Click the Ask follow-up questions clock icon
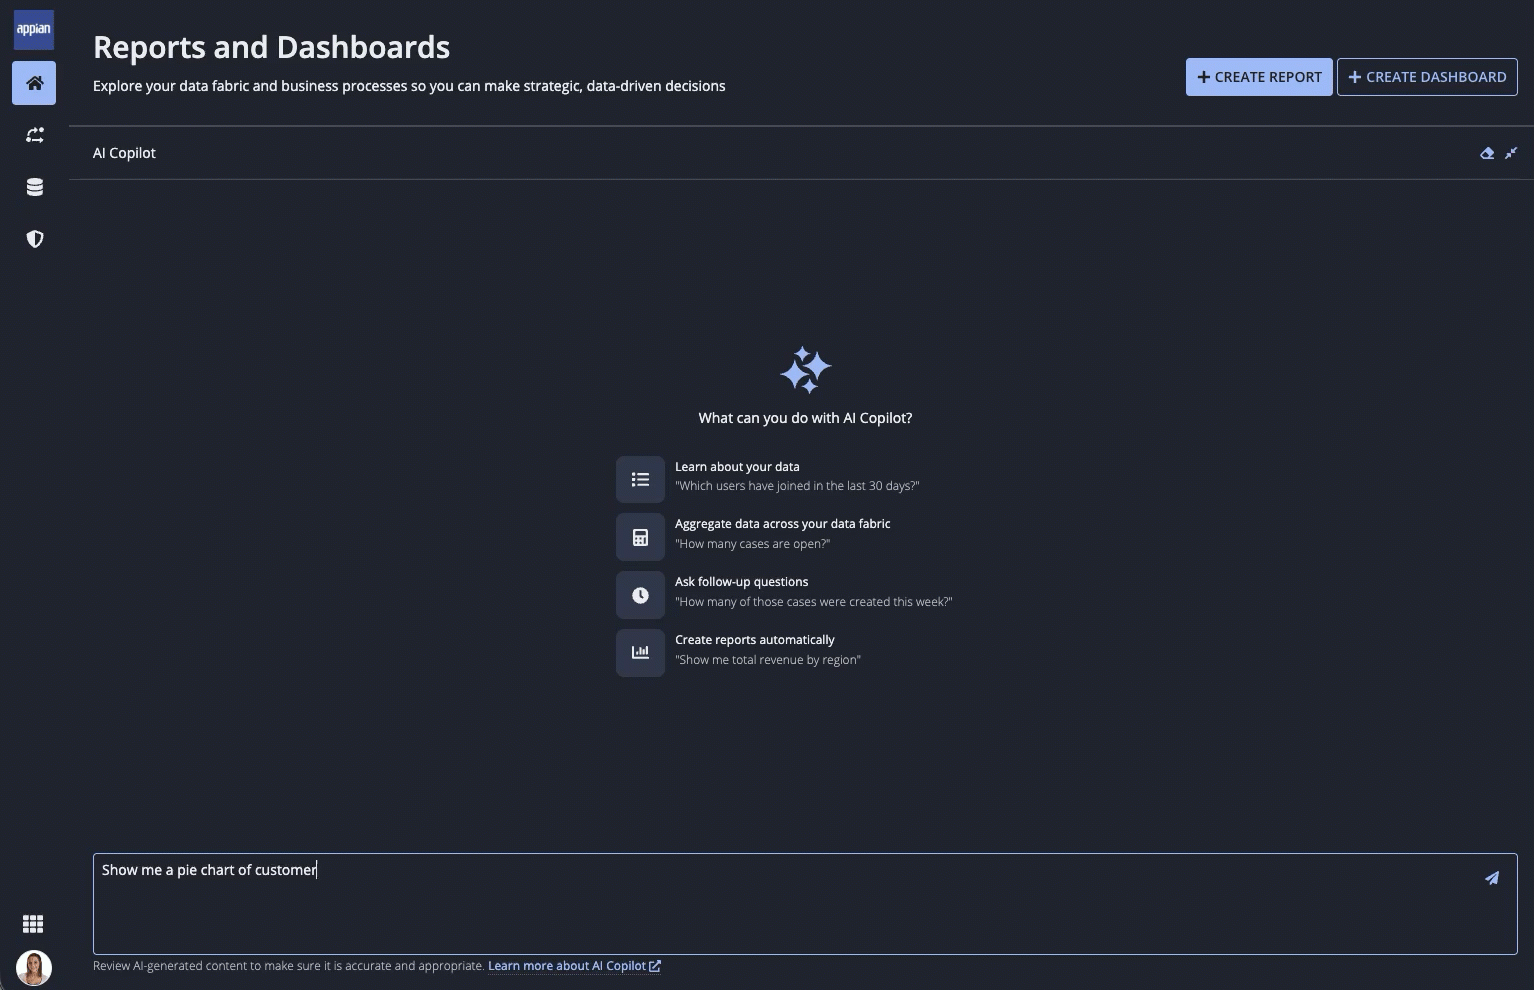This screenshot has height=990, width=1534. pyautogui.click(x=640, y=595)
